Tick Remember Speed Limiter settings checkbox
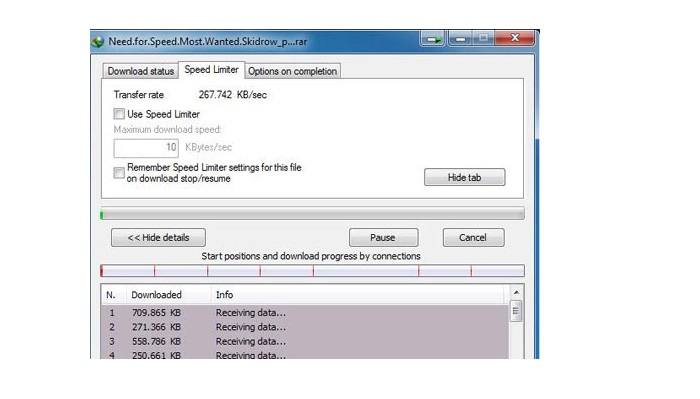Image resolution: width=700 pixels, height=399 pixels. pyautogui.click(x=119, y=173)
